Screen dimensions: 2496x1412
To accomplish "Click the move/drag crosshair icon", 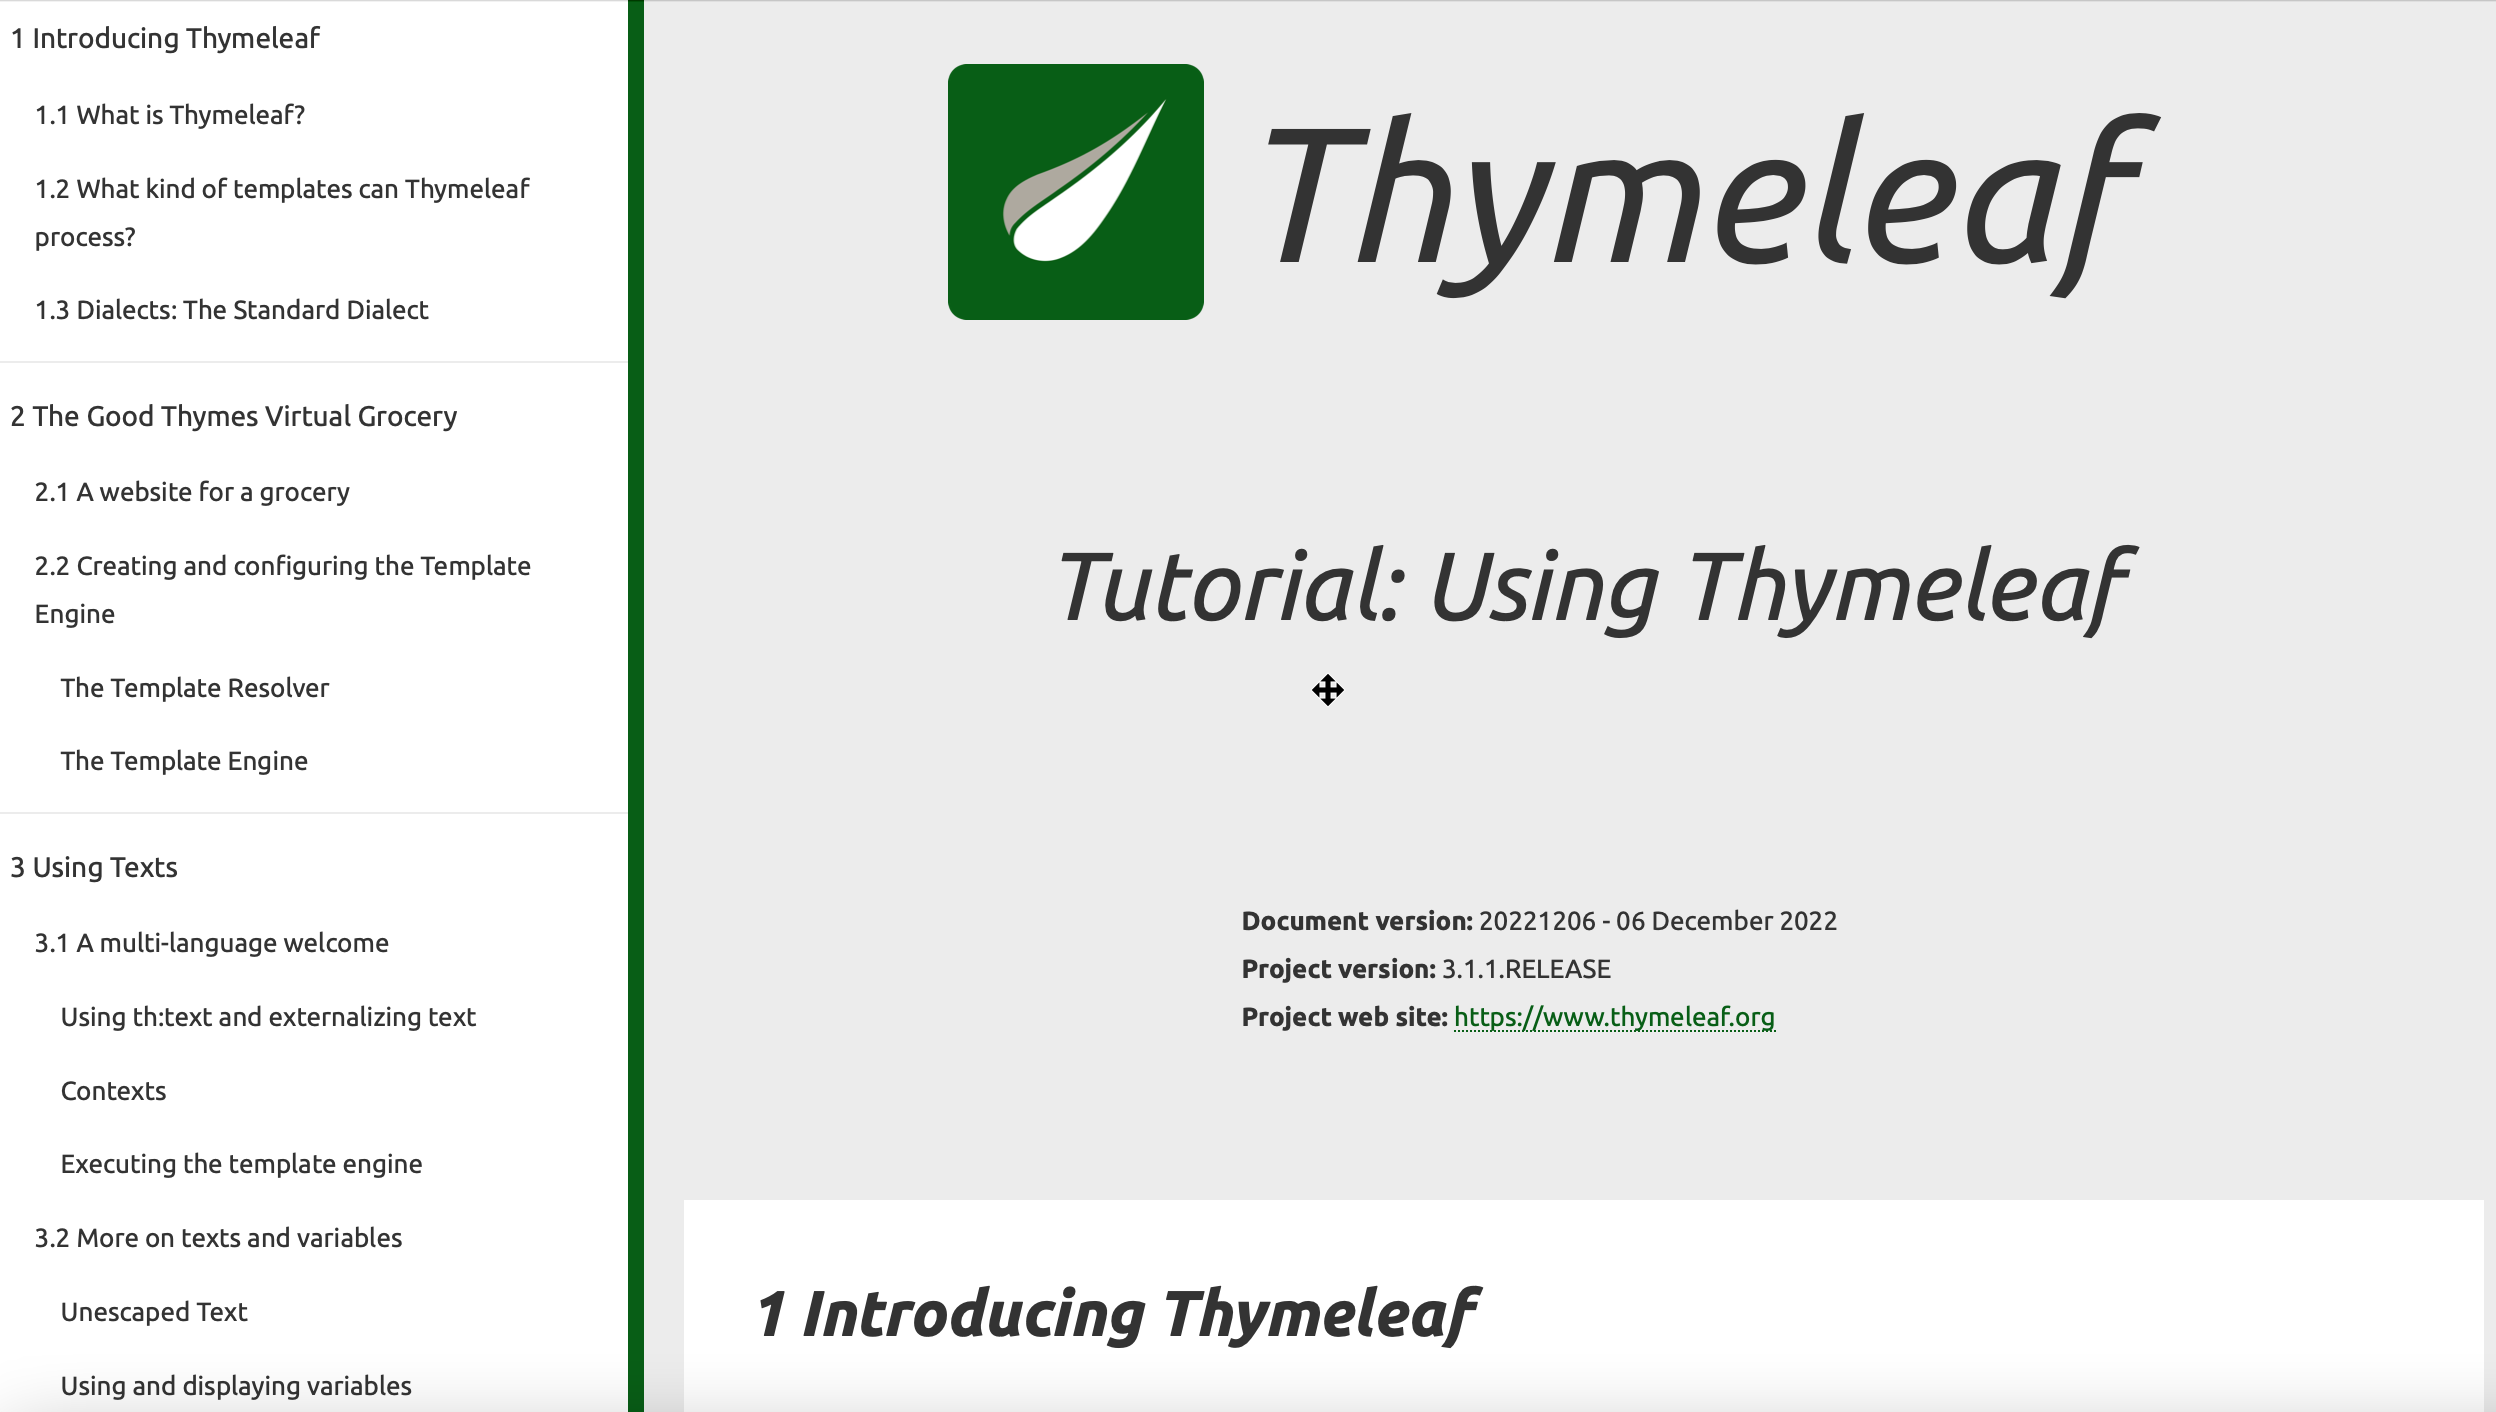I will [1329, 691].
